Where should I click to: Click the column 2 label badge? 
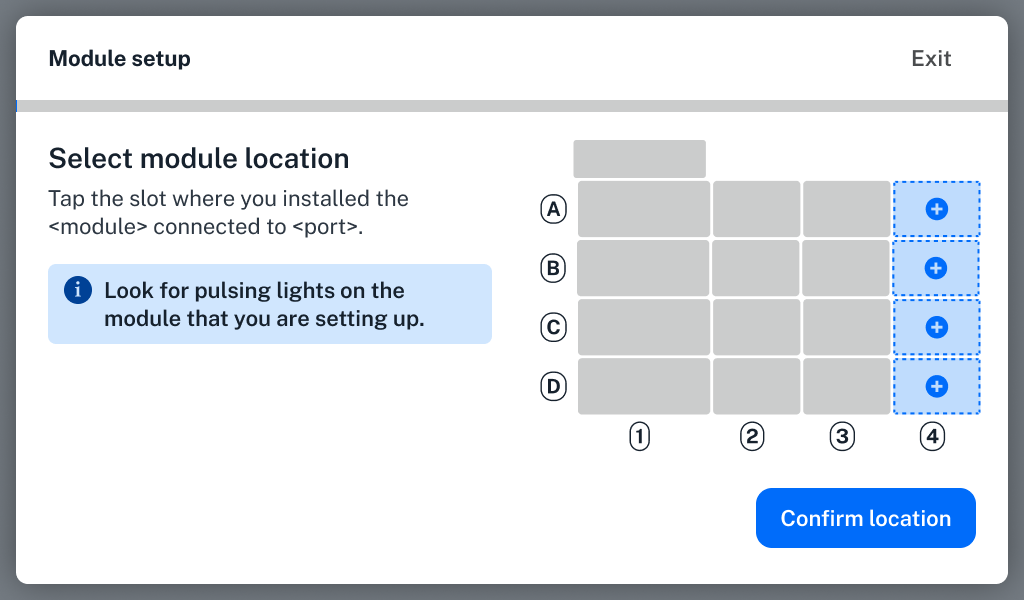(752, 436)
